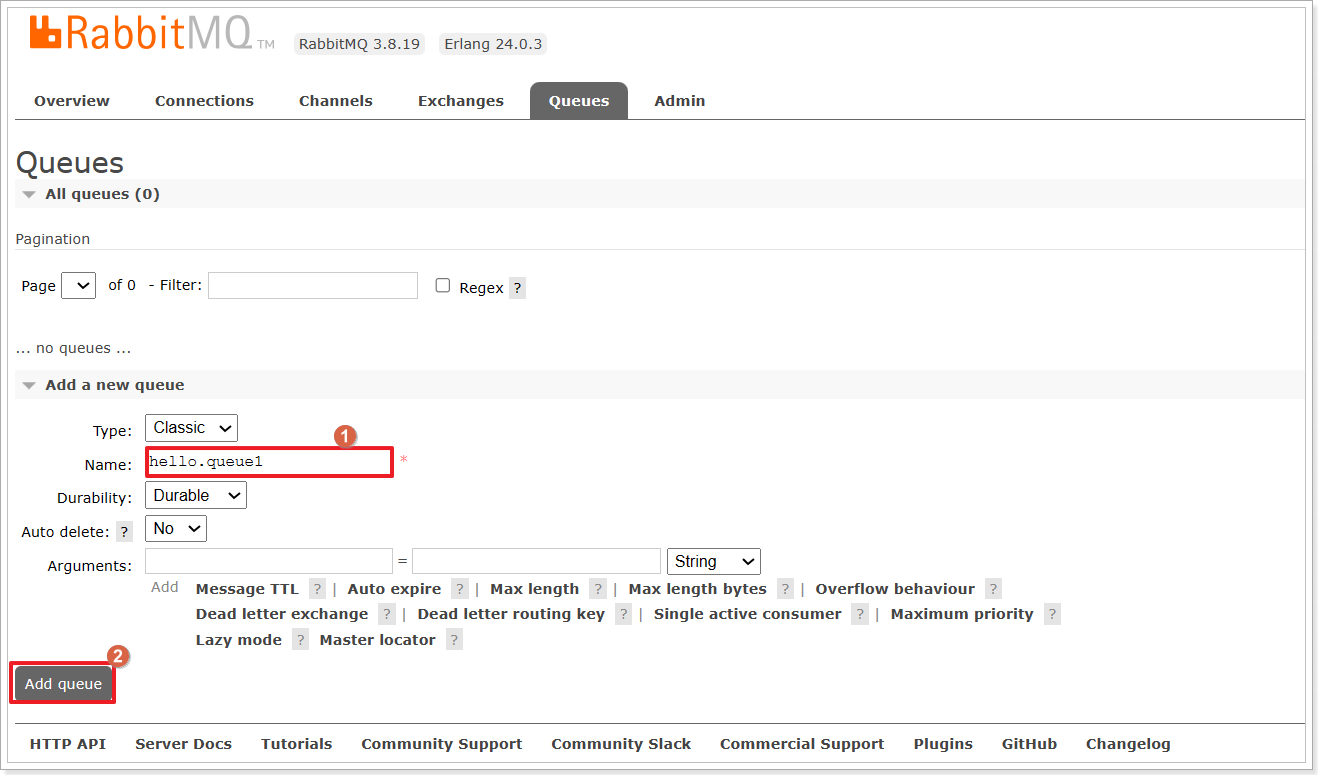Add the Maximum priority argument
The image size is (1318, 775).
[x=962, y=614]
